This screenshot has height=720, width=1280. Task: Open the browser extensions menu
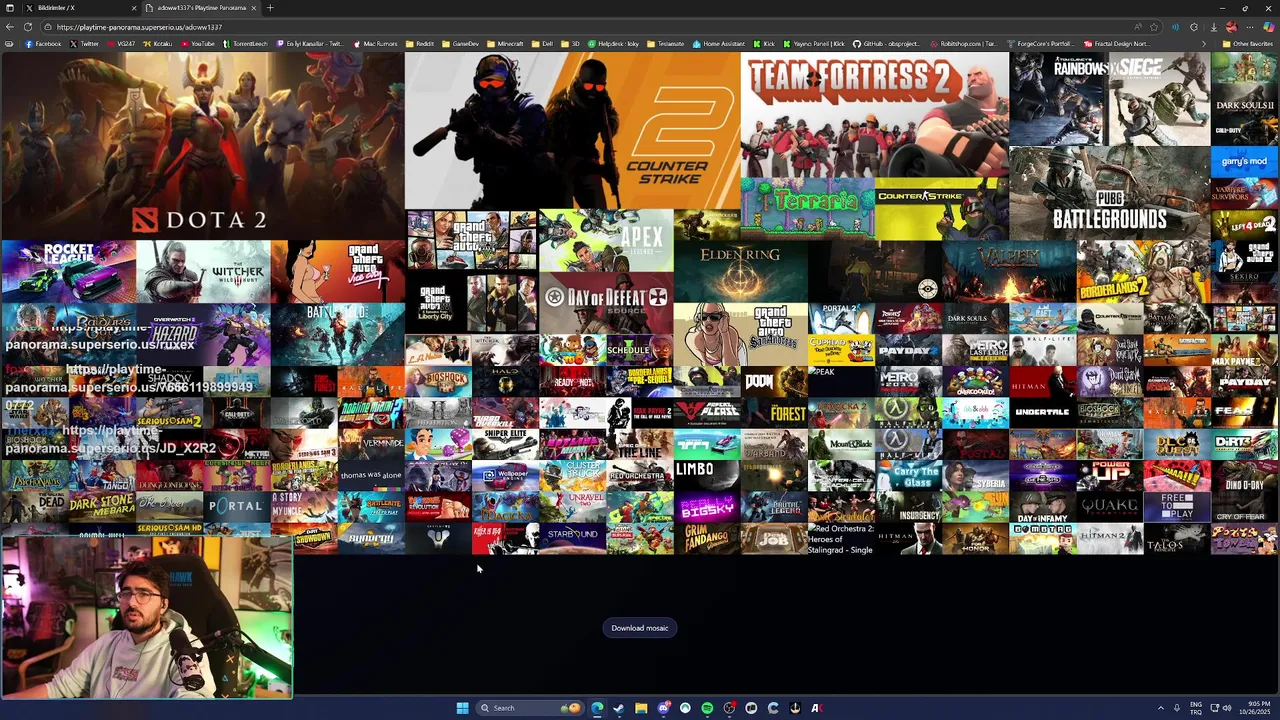pyautogui.click(x=1194, y=27)
